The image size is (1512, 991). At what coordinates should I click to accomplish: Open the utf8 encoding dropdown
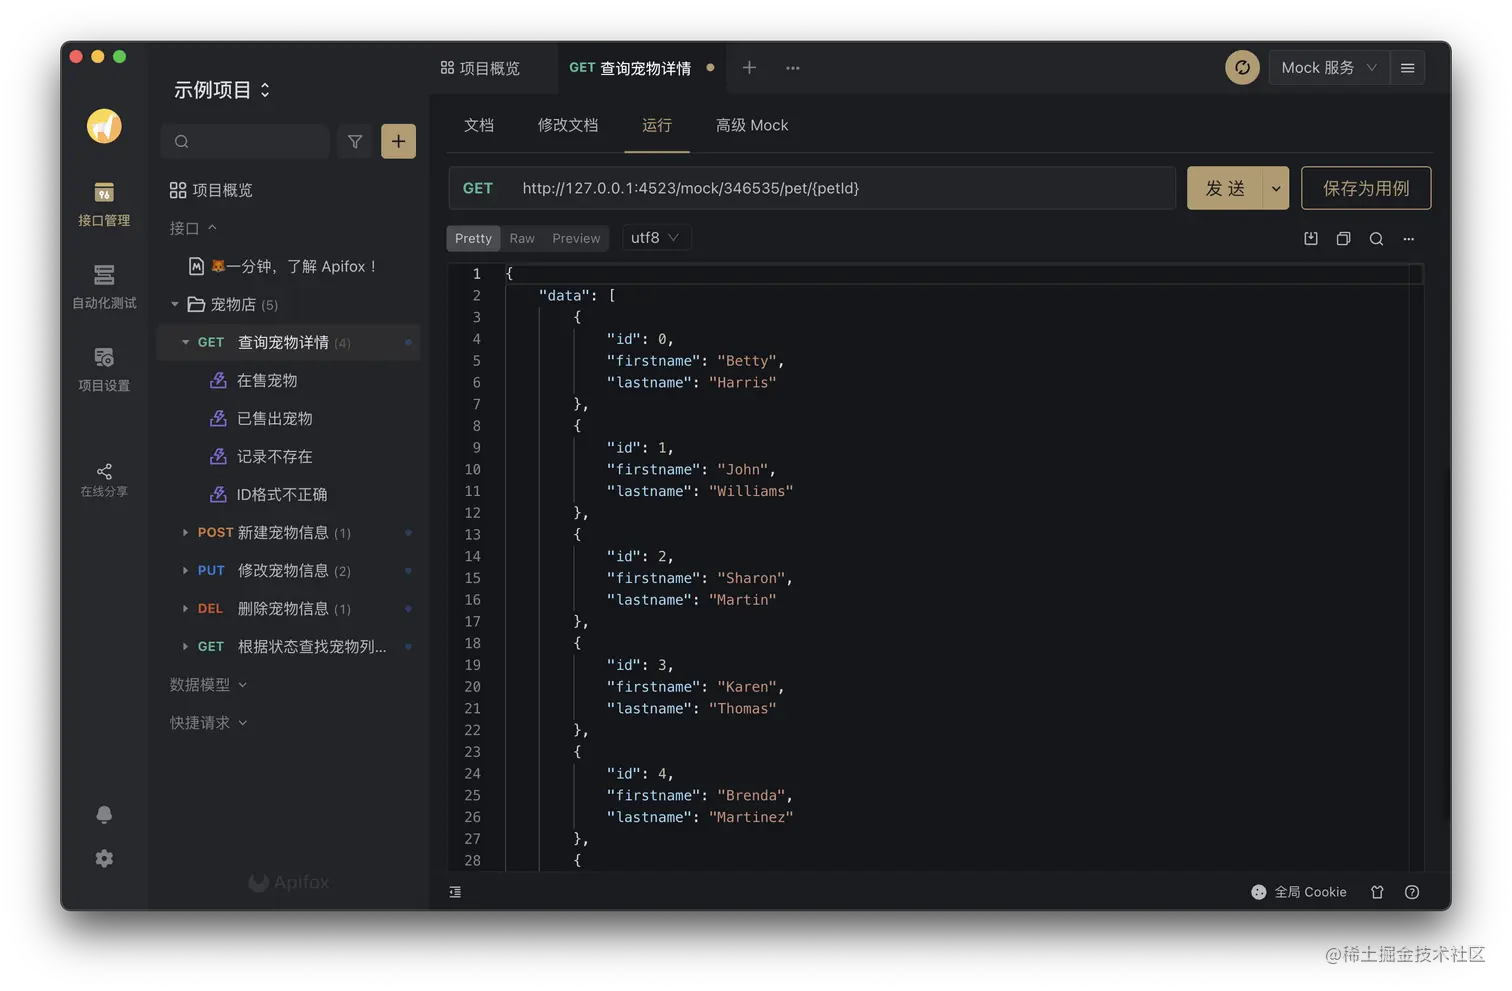[655, 238]
